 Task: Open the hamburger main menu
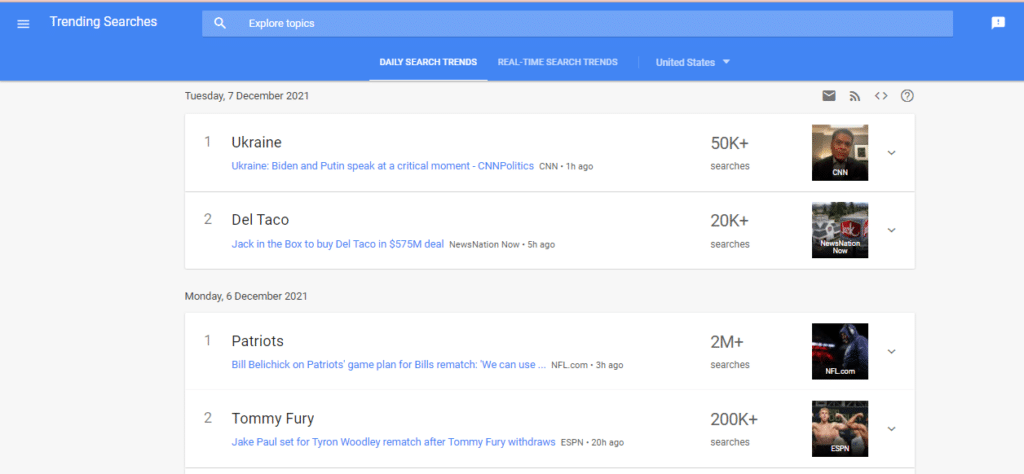pos(24,24)
